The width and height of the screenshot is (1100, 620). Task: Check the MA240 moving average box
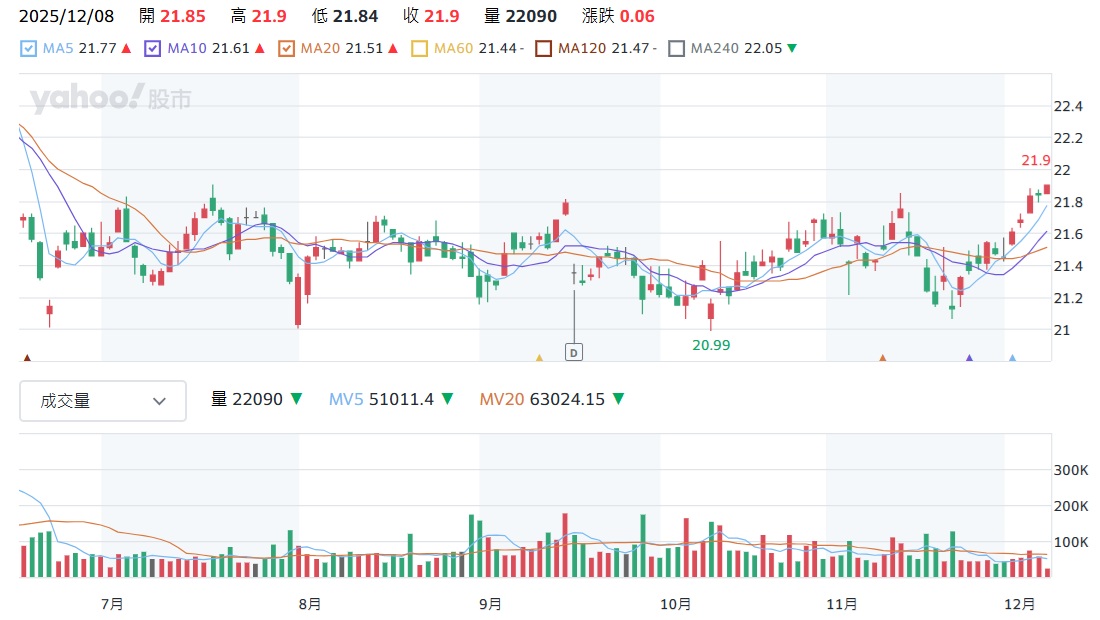point(677,48)
